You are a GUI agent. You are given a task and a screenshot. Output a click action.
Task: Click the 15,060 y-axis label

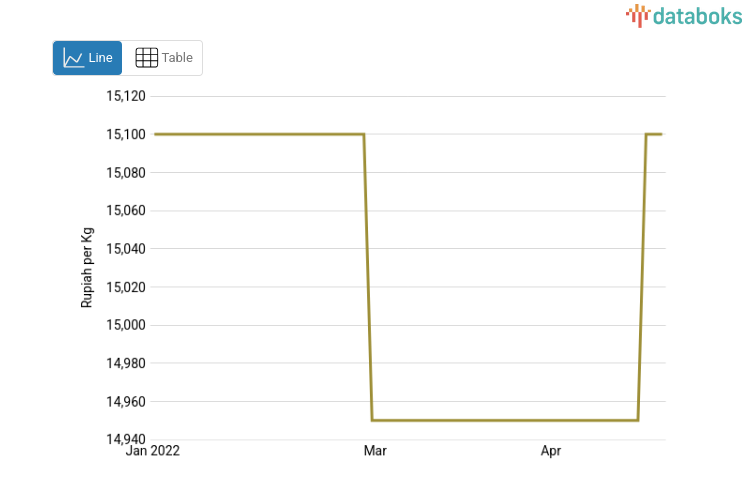[126, 210]
